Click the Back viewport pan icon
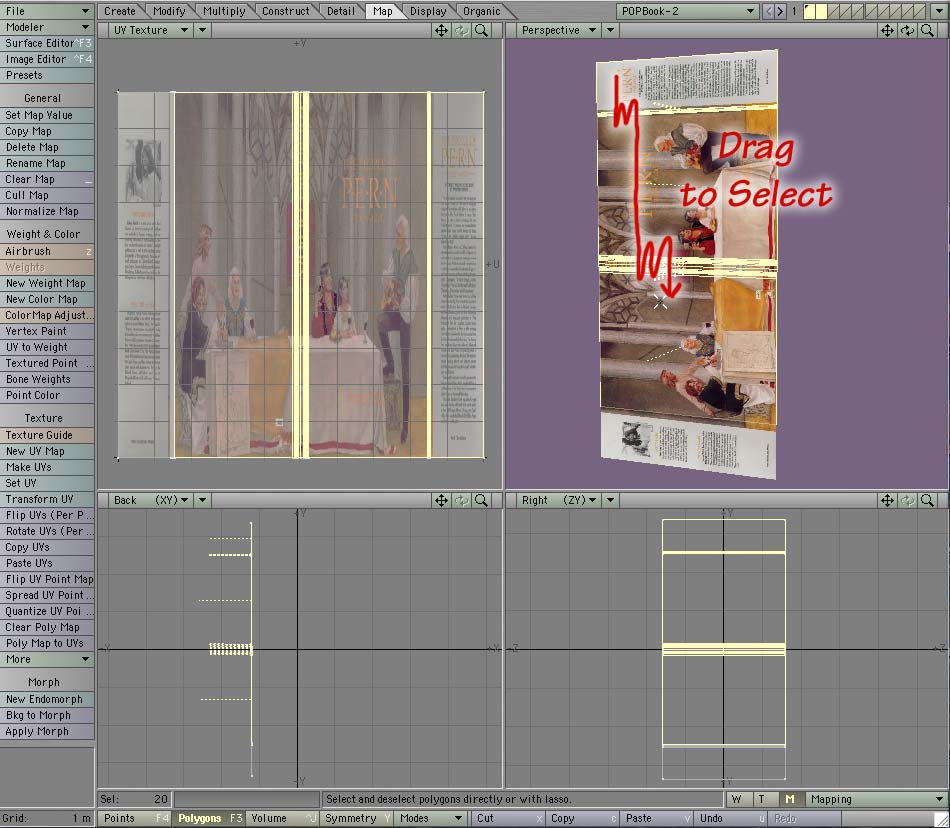The image size is (950, 828). (x=441, y=500)
